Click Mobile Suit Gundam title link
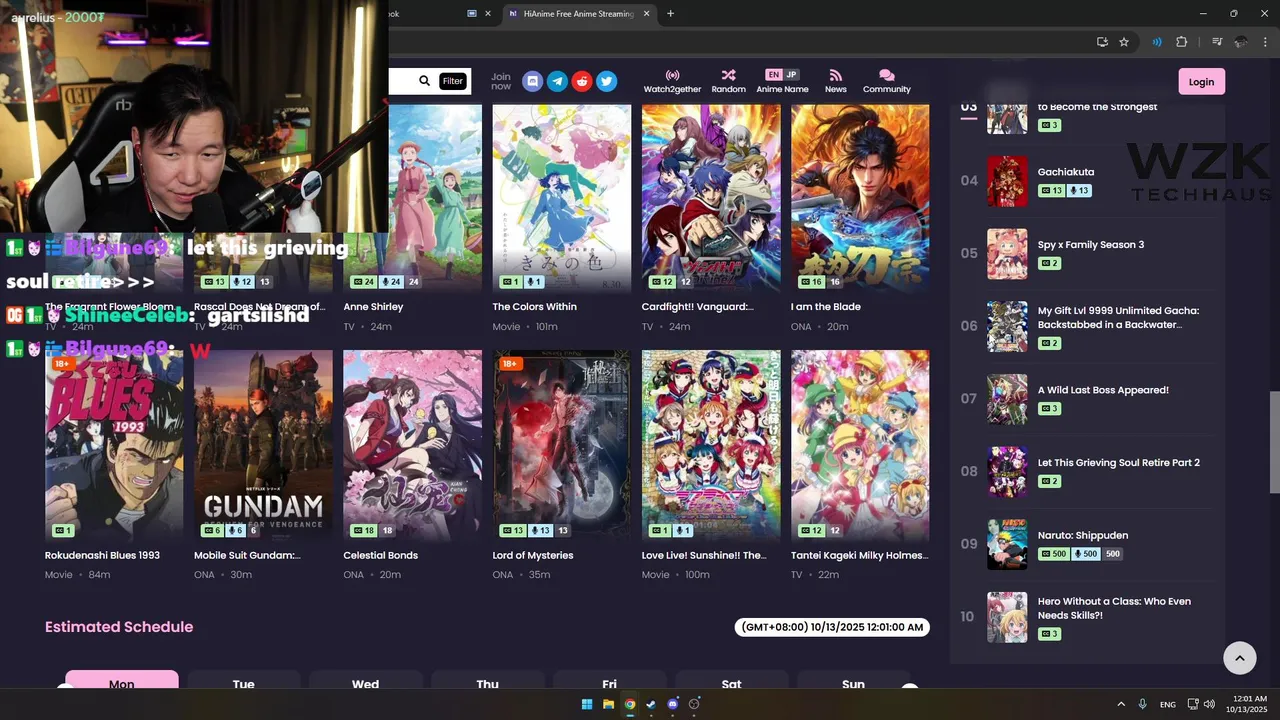This screenshot has width=1280, height=720. (x=247, y=555)
